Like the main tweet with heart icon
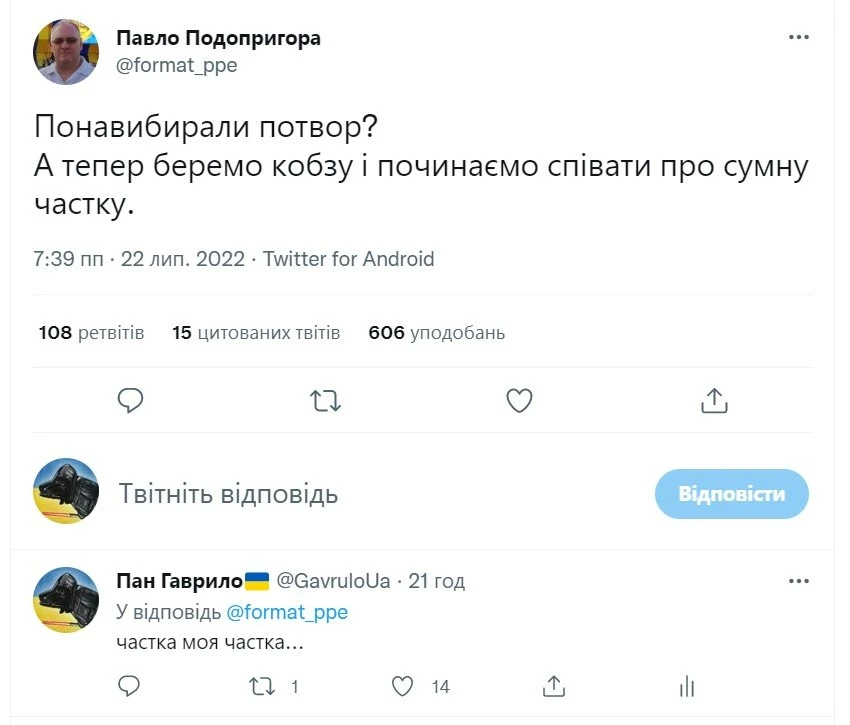 [519, 401]
